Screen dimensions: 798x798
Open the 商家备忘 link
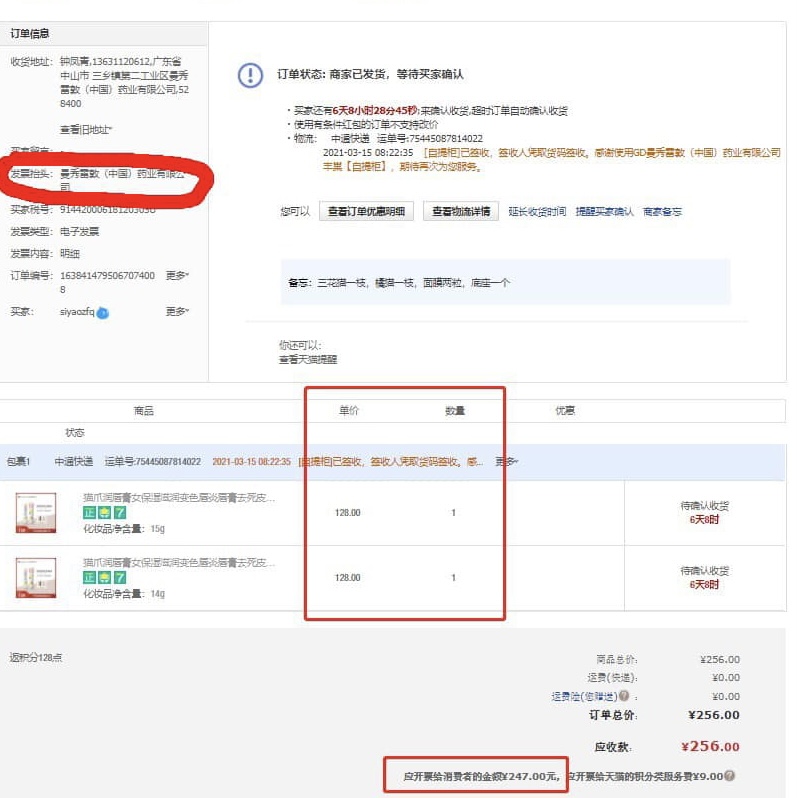pyautogui.click(x=662, y=212)
